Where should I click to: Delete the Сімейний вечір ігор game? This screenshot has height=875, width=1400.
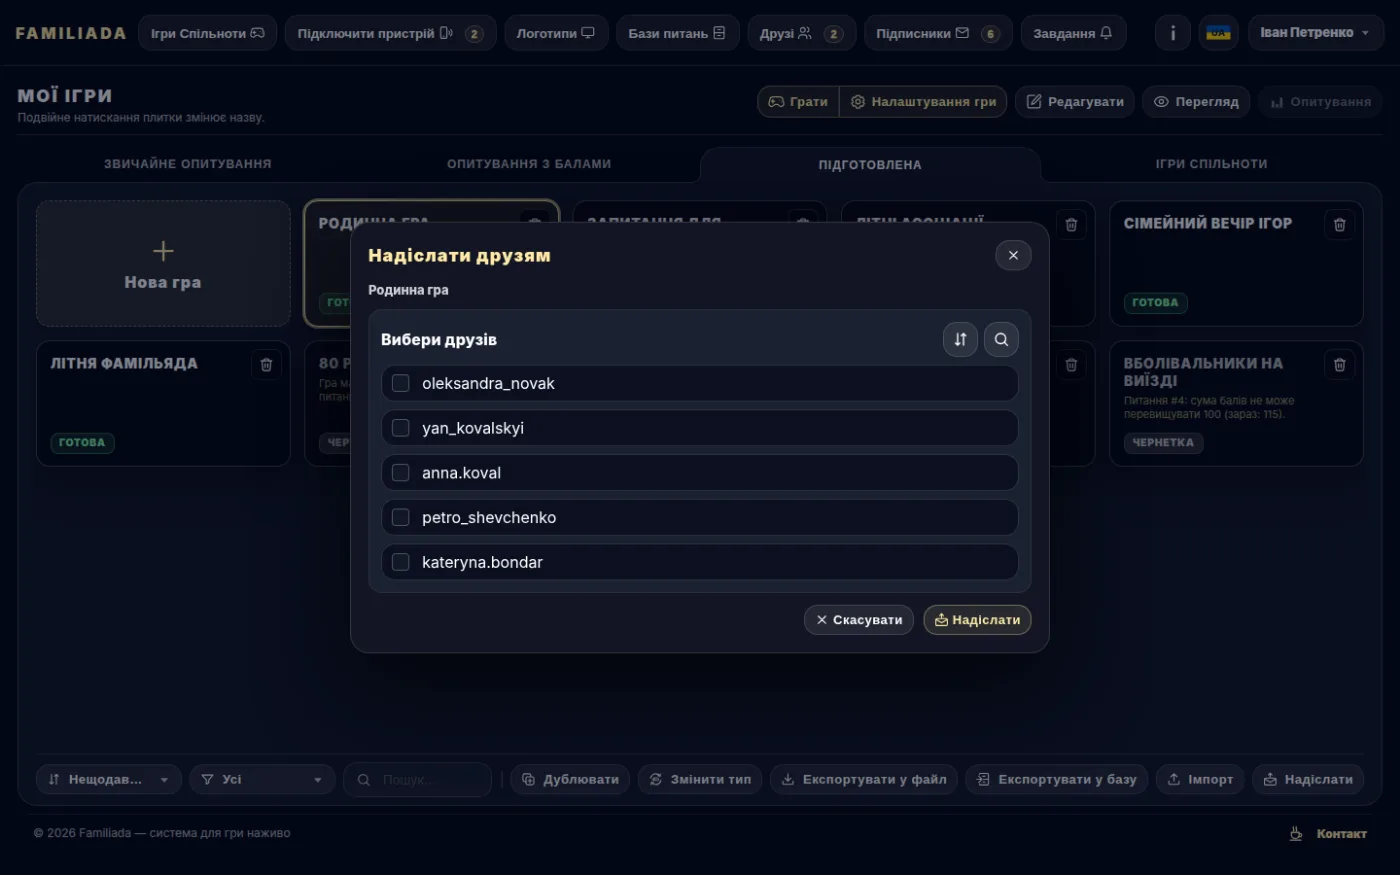[1340, 224]
